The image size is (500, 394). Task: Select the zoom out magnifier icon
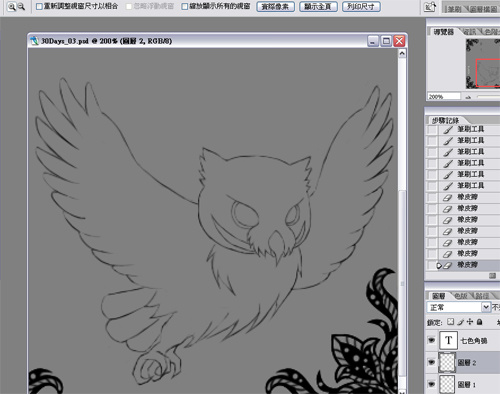21,6
